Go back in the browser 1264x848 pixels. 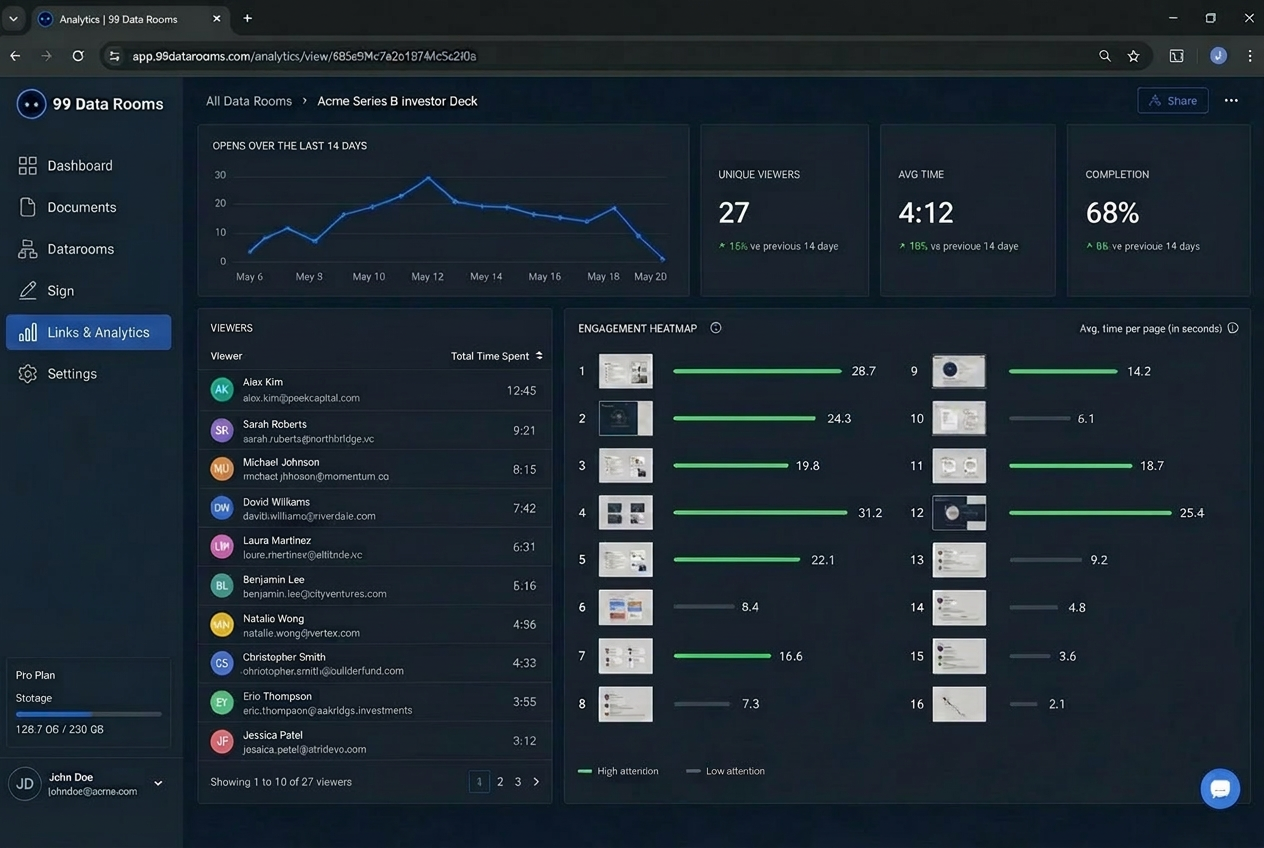click(15, 56)
